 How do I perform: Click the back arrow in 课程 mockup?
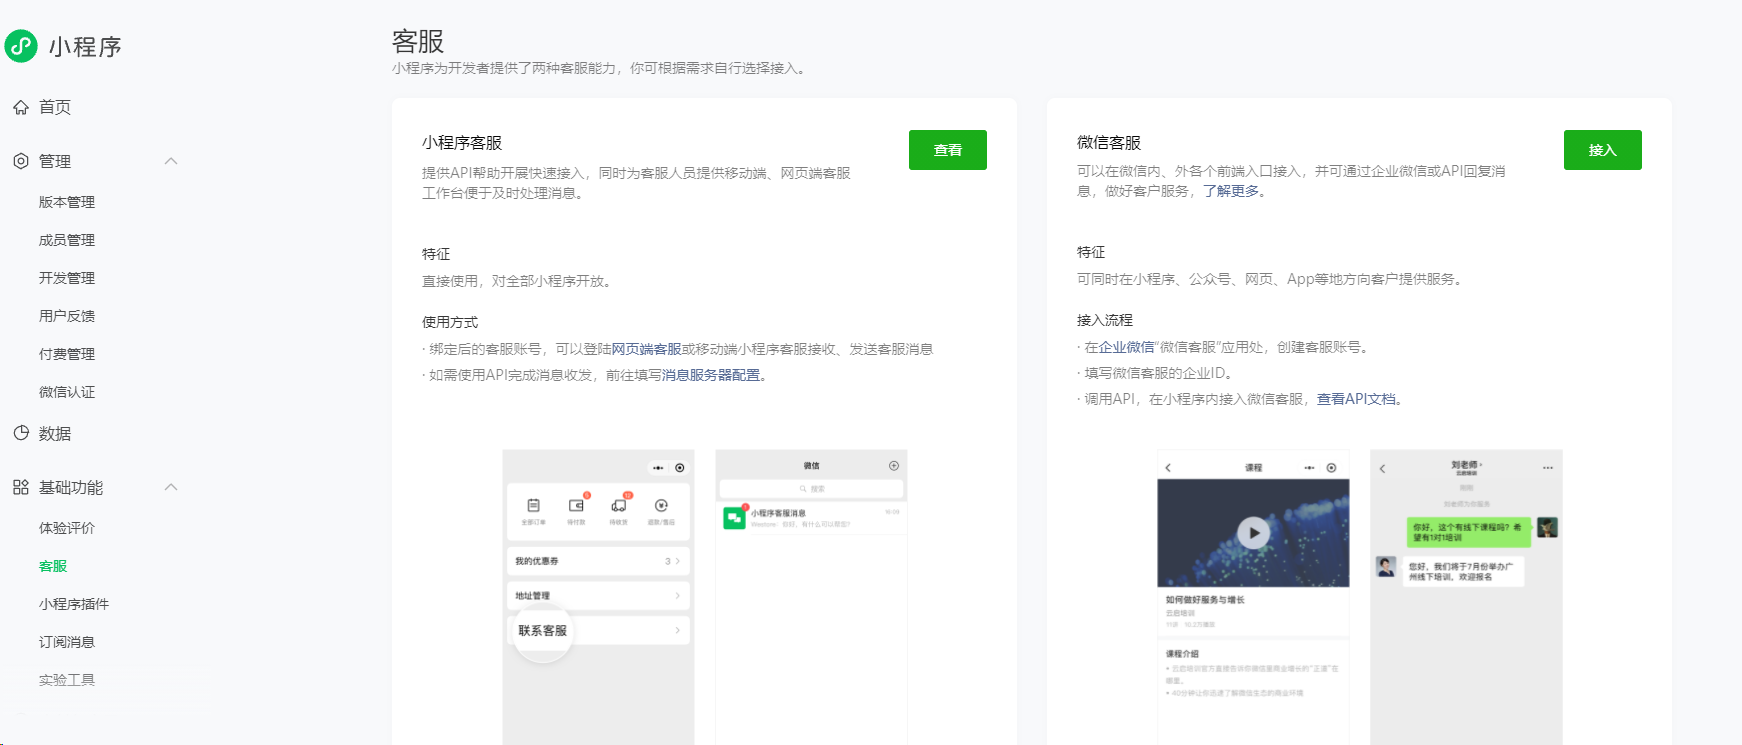tap(1168, 468)
